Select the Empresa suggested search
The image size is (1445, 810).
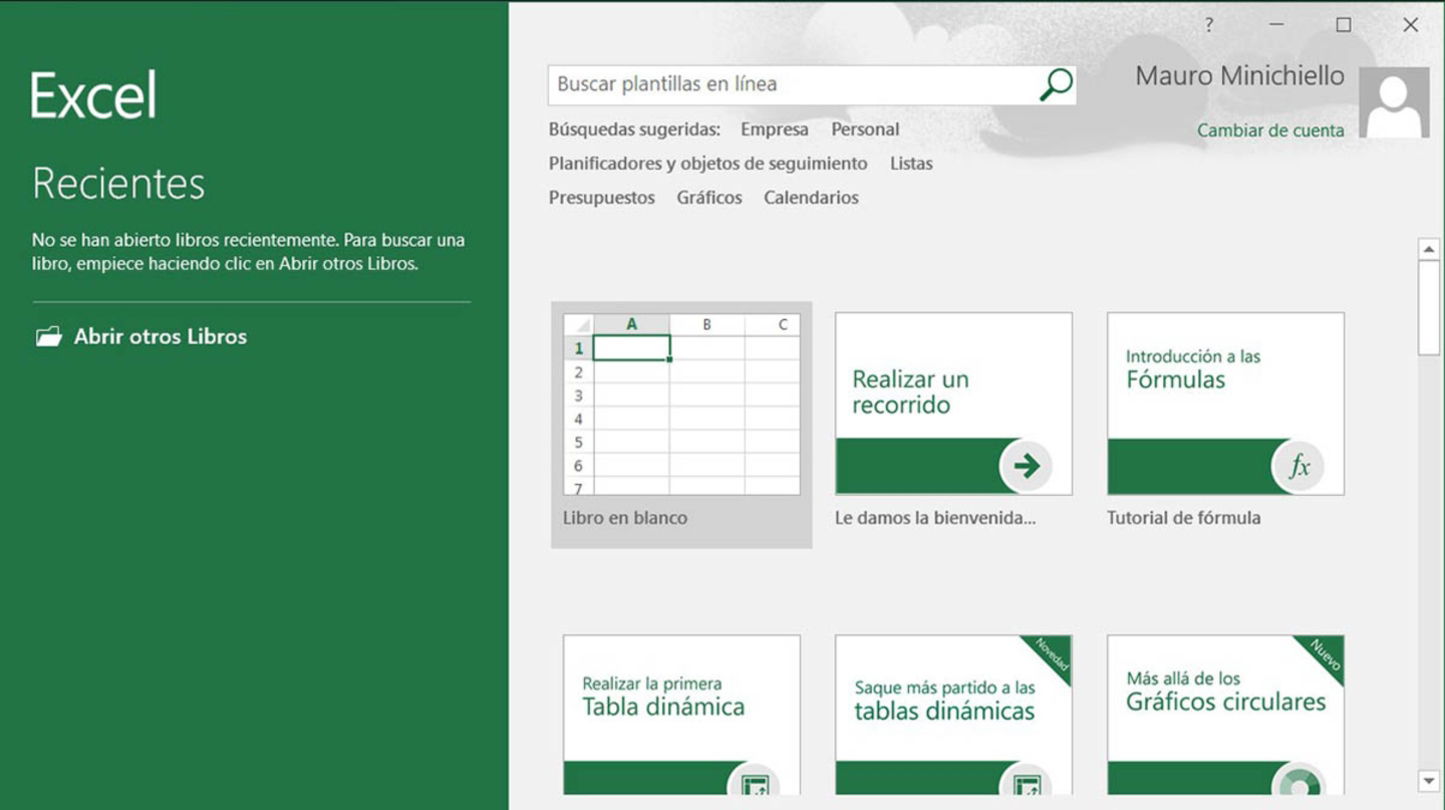774,129
